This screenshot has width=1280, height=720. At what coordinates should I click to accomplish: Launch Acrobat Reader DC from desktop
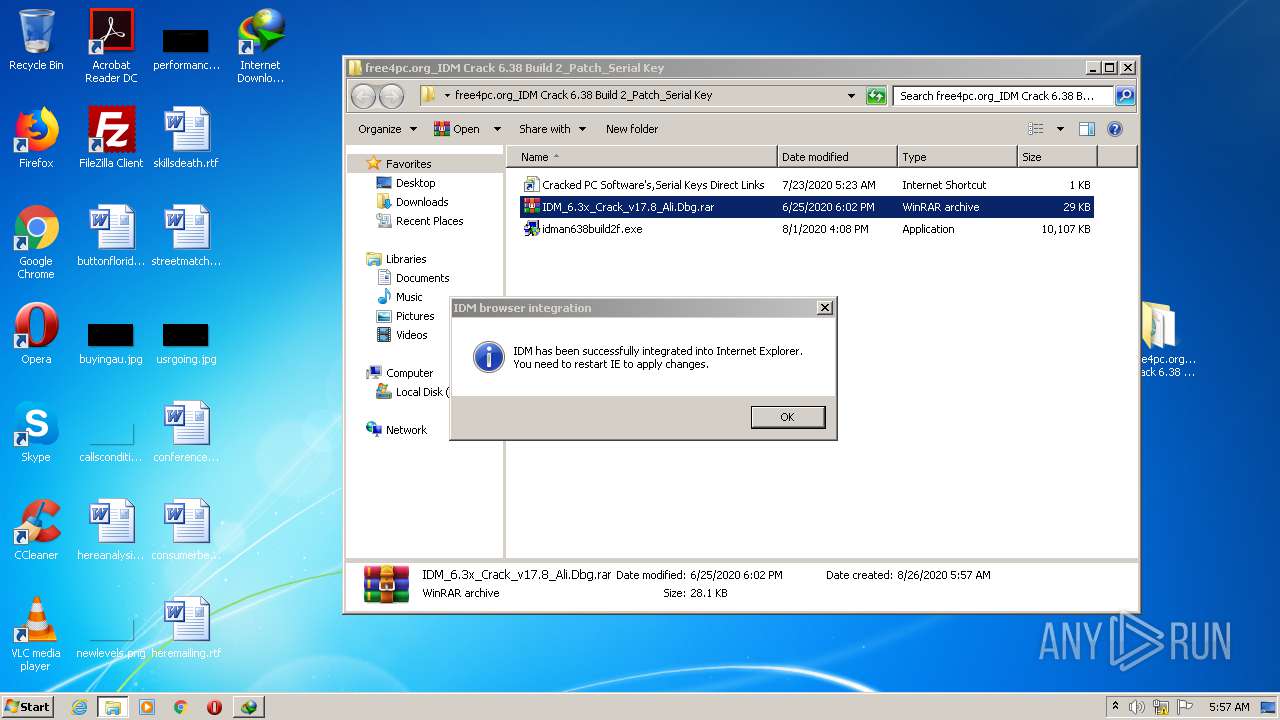[111, 46]
